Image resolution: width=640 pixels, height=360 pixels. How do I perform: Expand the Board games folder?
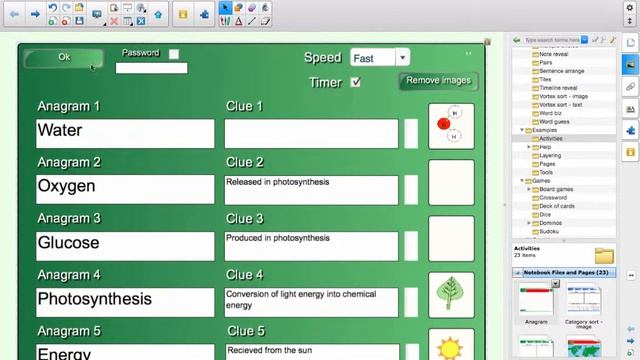[529, 189]
